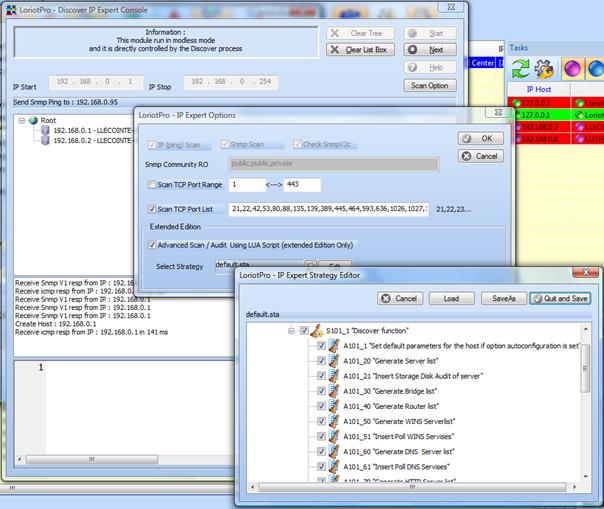This screenshot has height=509, width=604.
Task: Click the server icon for 192.168.0.1
Action: click(45, 130)
